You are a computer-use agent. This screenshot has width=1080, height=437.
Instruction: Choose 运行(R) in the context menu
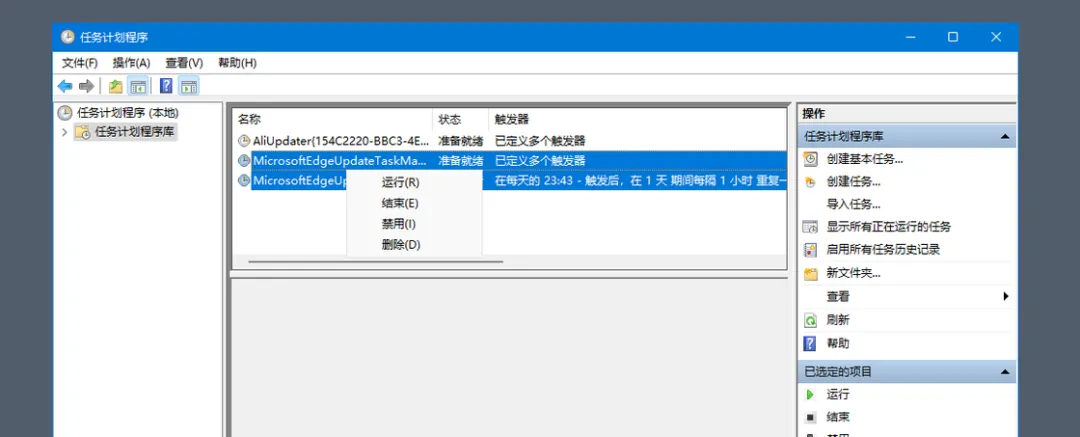(x=415, y=183)
